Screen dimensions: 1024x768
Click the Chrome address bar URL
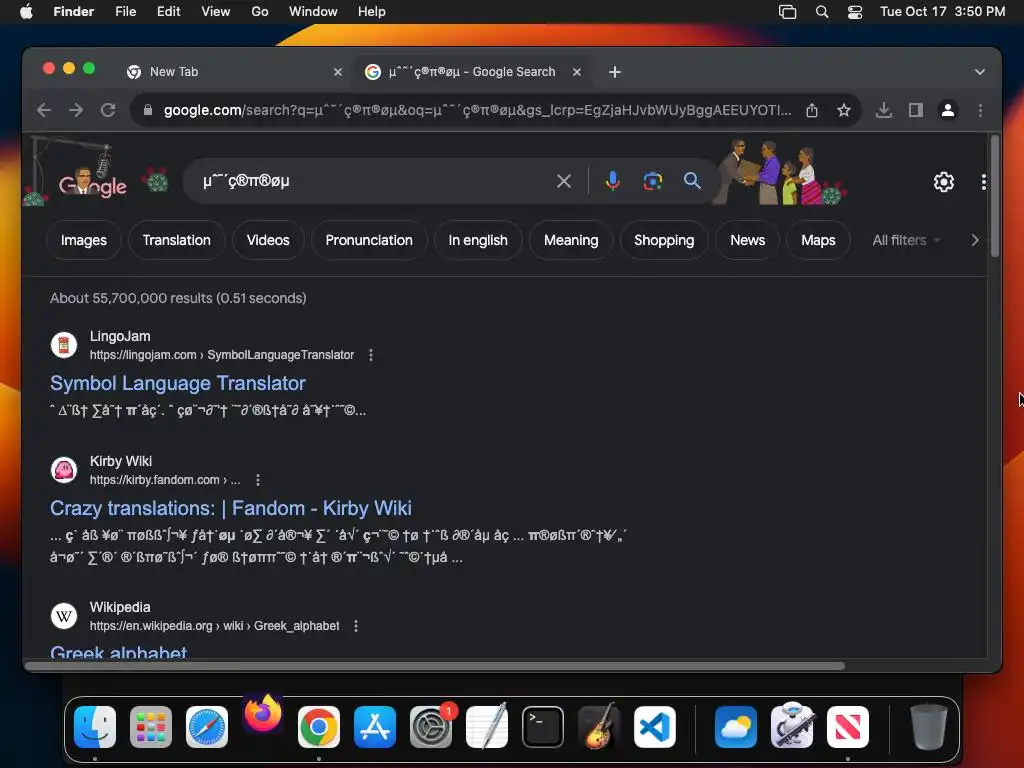(477, 110)
